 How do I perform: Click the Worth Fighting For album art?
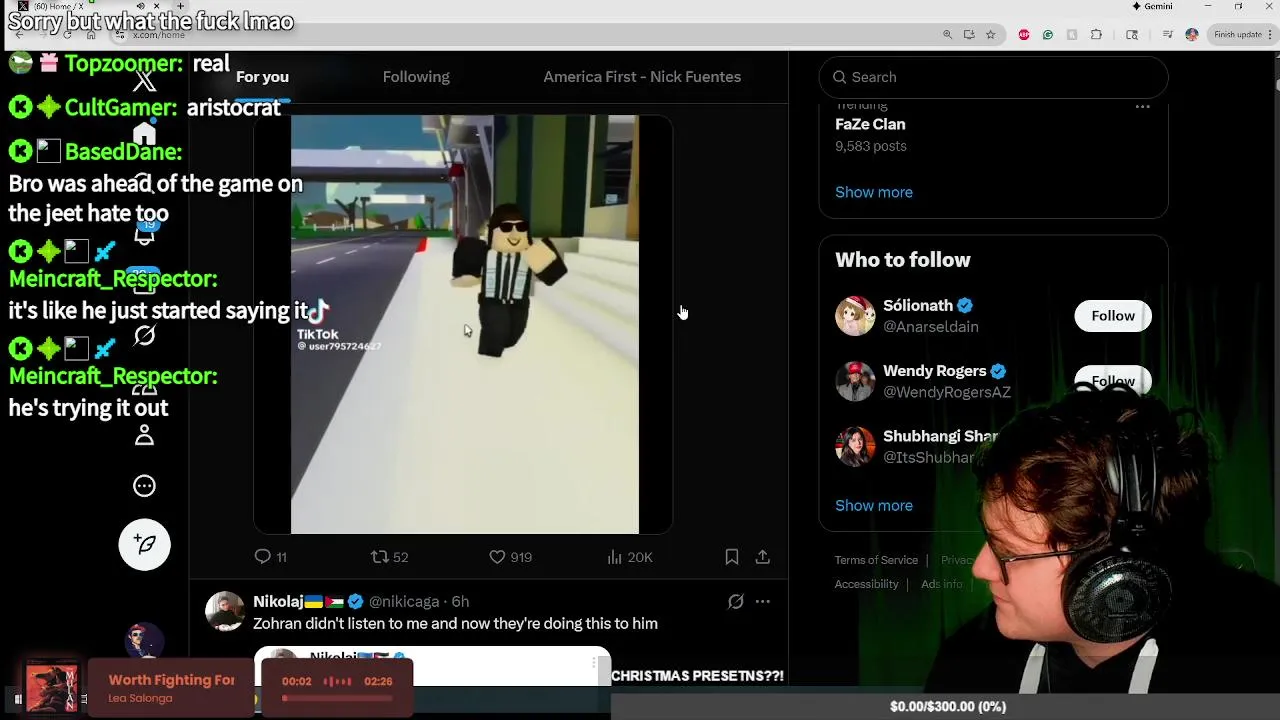click(x=52, y=688)
